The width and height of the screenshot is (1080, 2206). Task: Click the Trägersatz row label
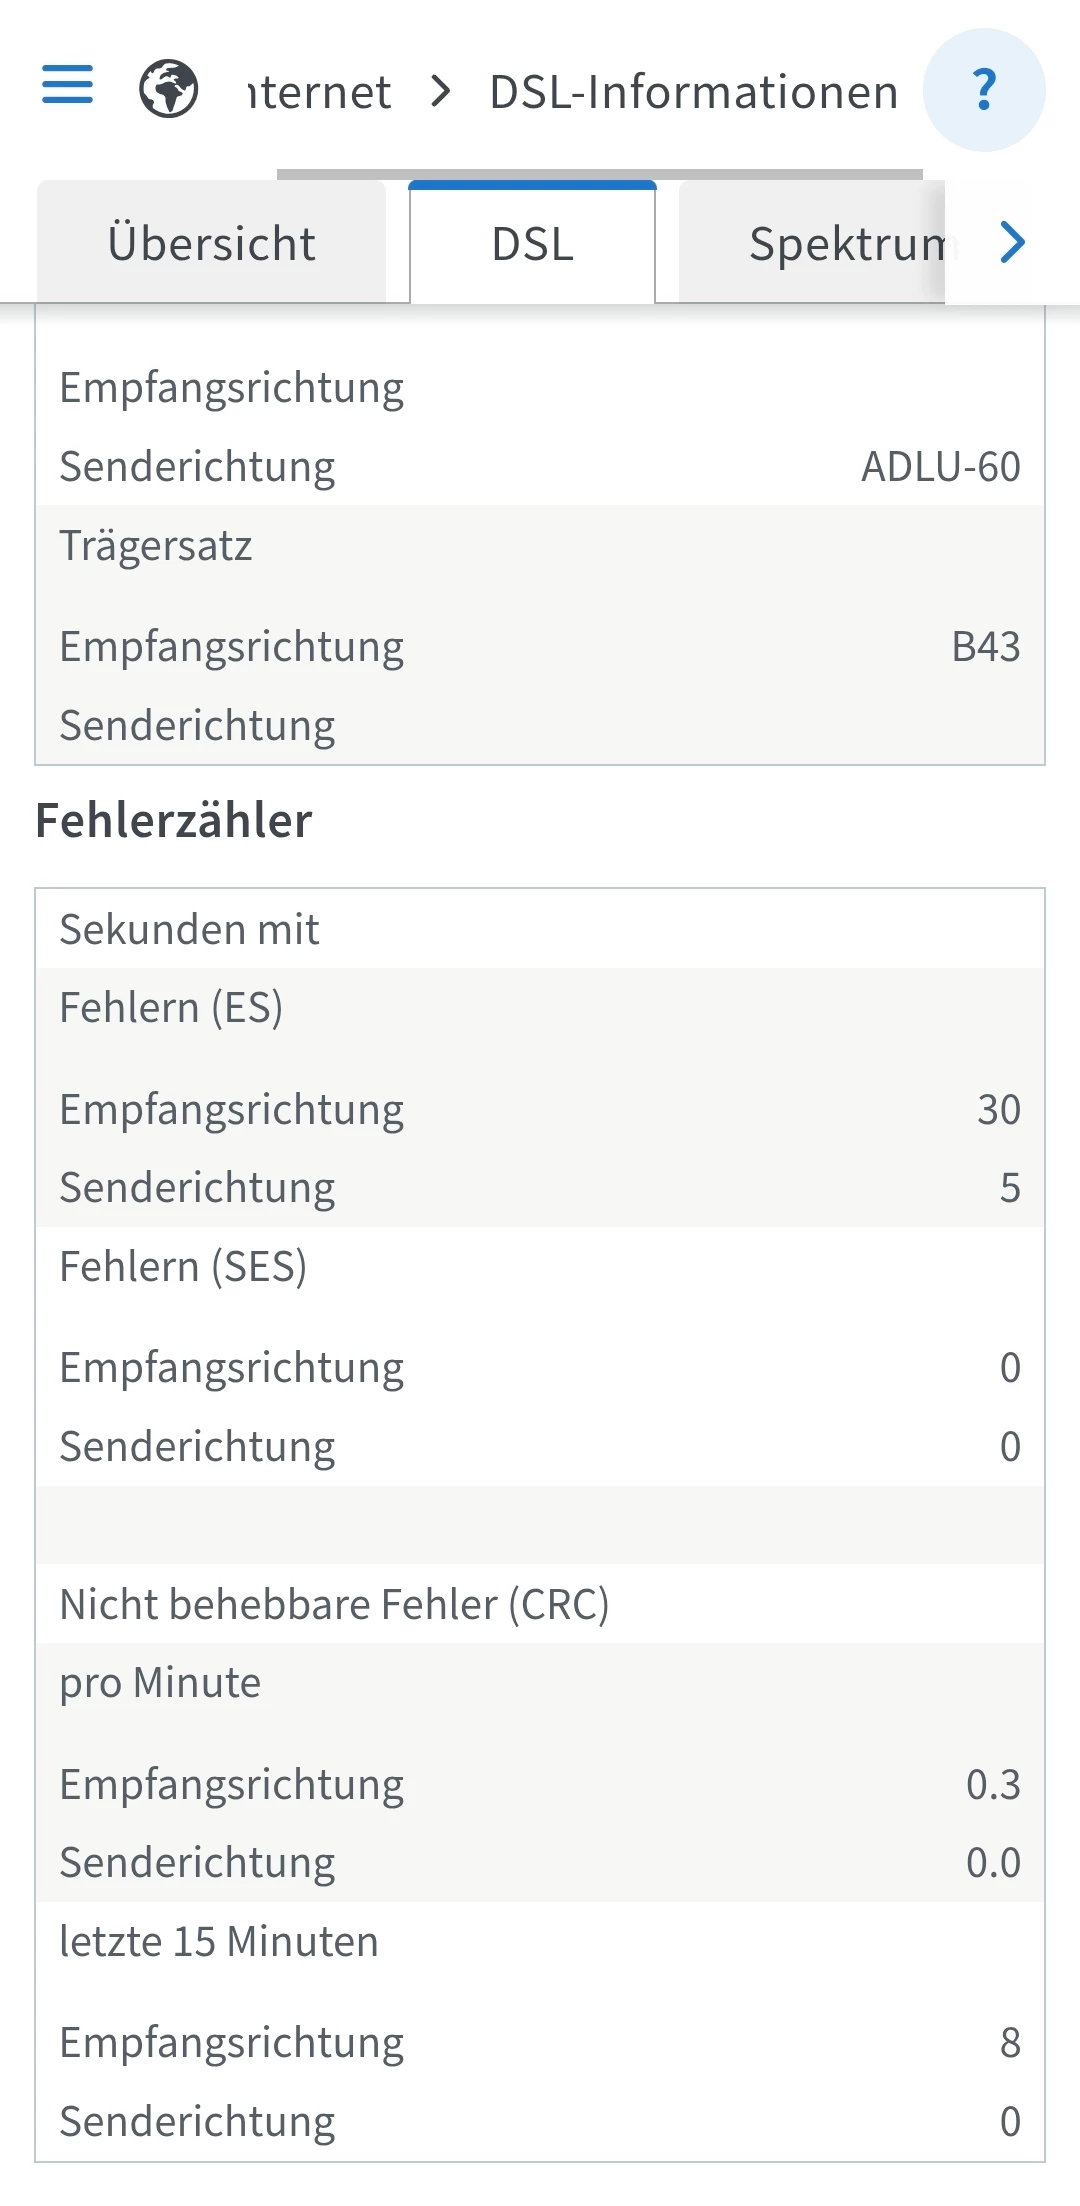pos(156,546)
